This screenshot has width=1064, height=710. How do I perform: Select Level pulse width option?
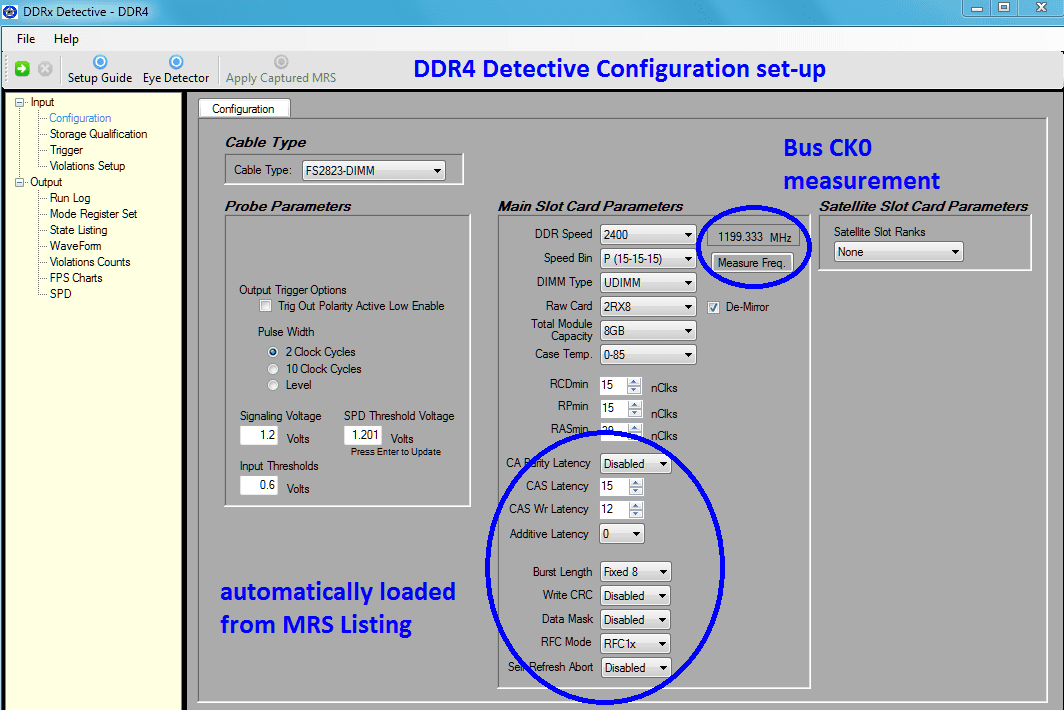tap(273, 385)
